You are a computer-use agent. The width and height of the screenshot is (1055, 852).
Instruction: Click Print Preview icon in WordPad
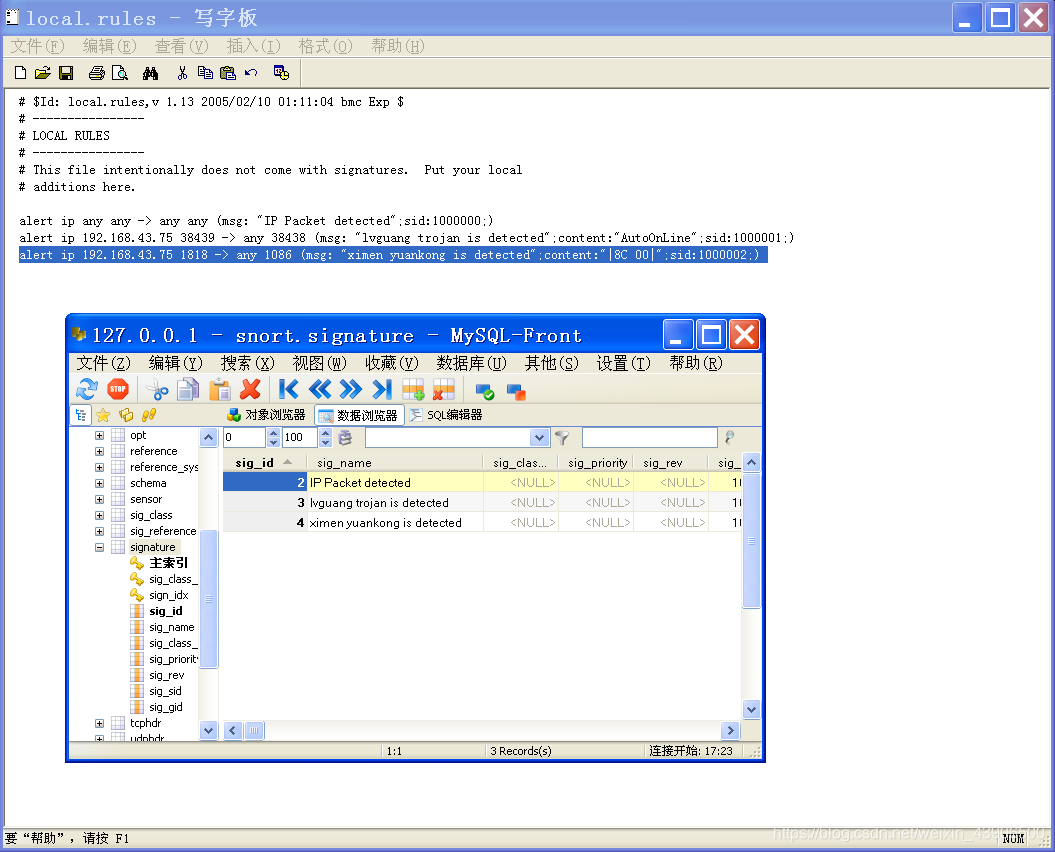(x=120, y=73)
